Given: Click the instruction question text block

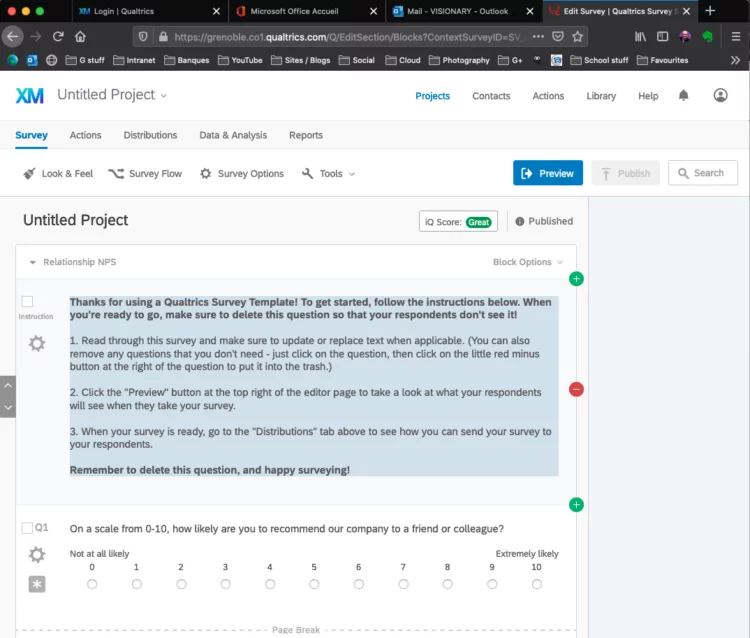Looking at the screenshot, I should point(314,385).
